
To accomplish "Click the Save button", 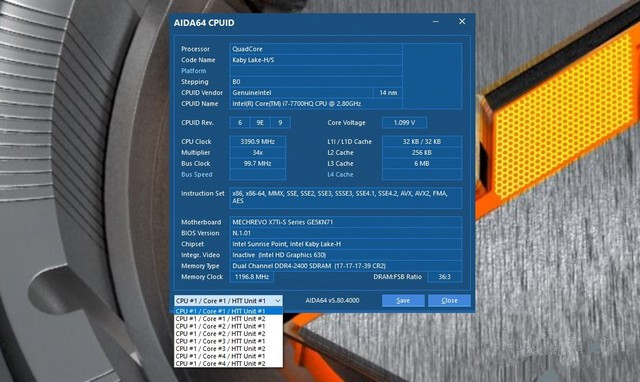I will [x=403, y=300].
